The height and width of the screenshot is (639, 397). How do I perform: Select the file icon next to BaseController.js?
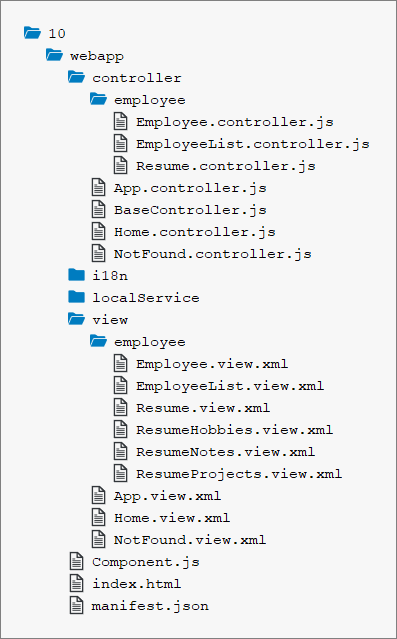[98, 209]
